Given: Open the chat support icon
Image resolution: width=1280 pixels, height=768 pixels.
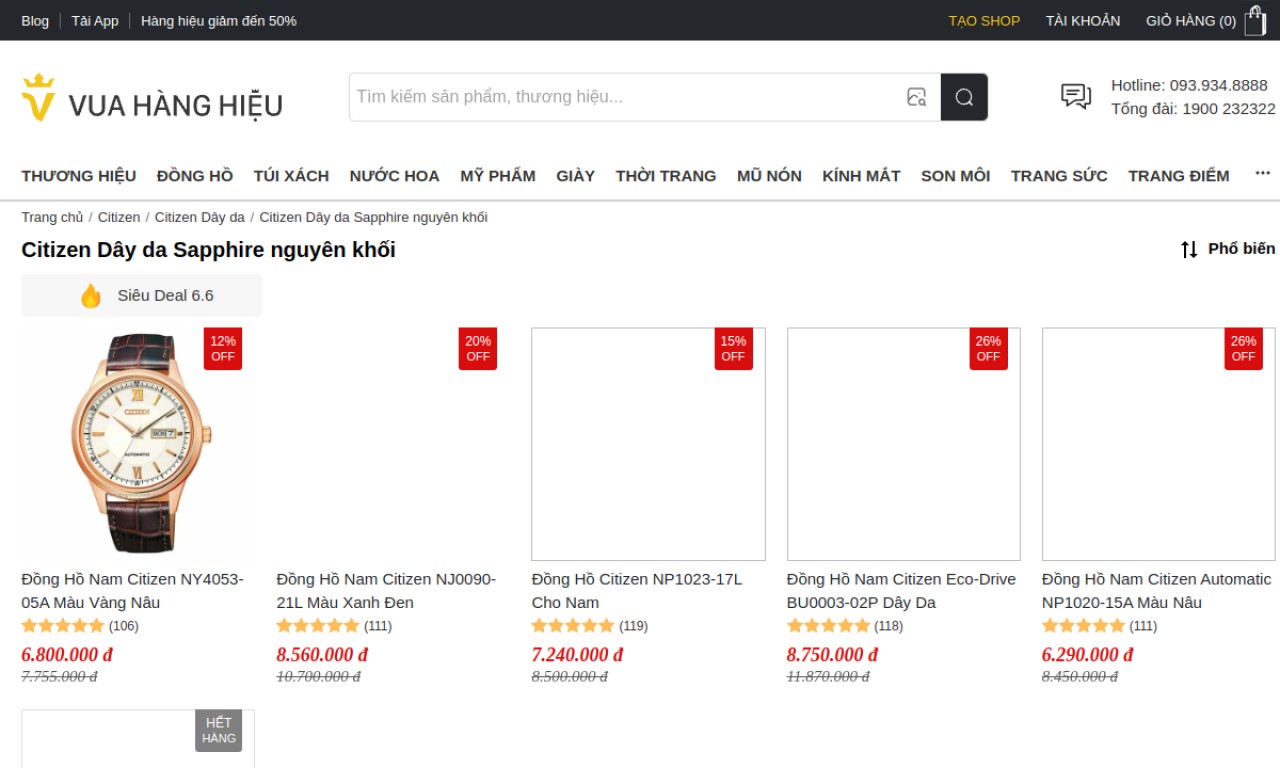Looking at the screenshot, I should [1076, 96].
